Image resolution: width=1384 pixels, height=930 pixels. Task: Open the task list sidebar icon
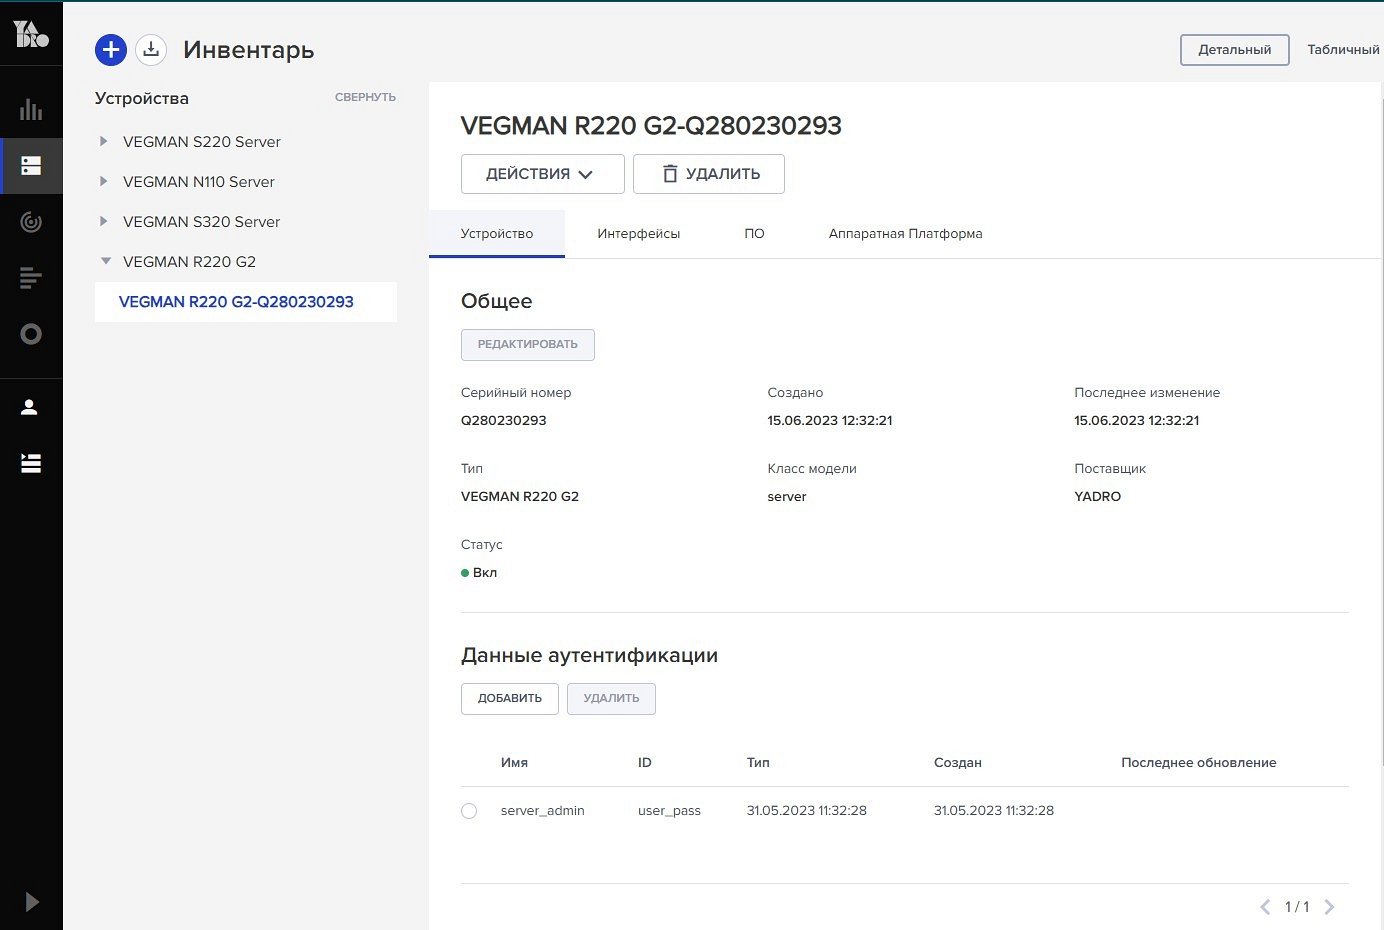[31, 463]
